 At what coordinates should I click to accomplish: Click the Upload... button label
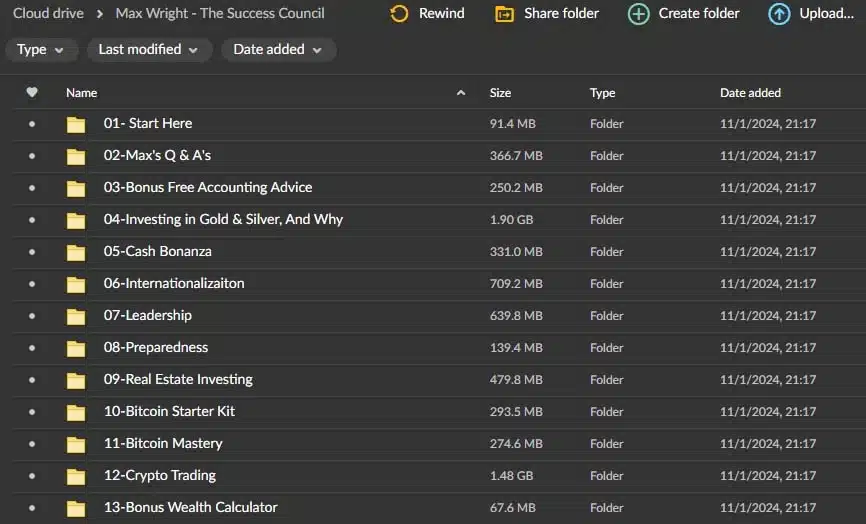(826, 13)
